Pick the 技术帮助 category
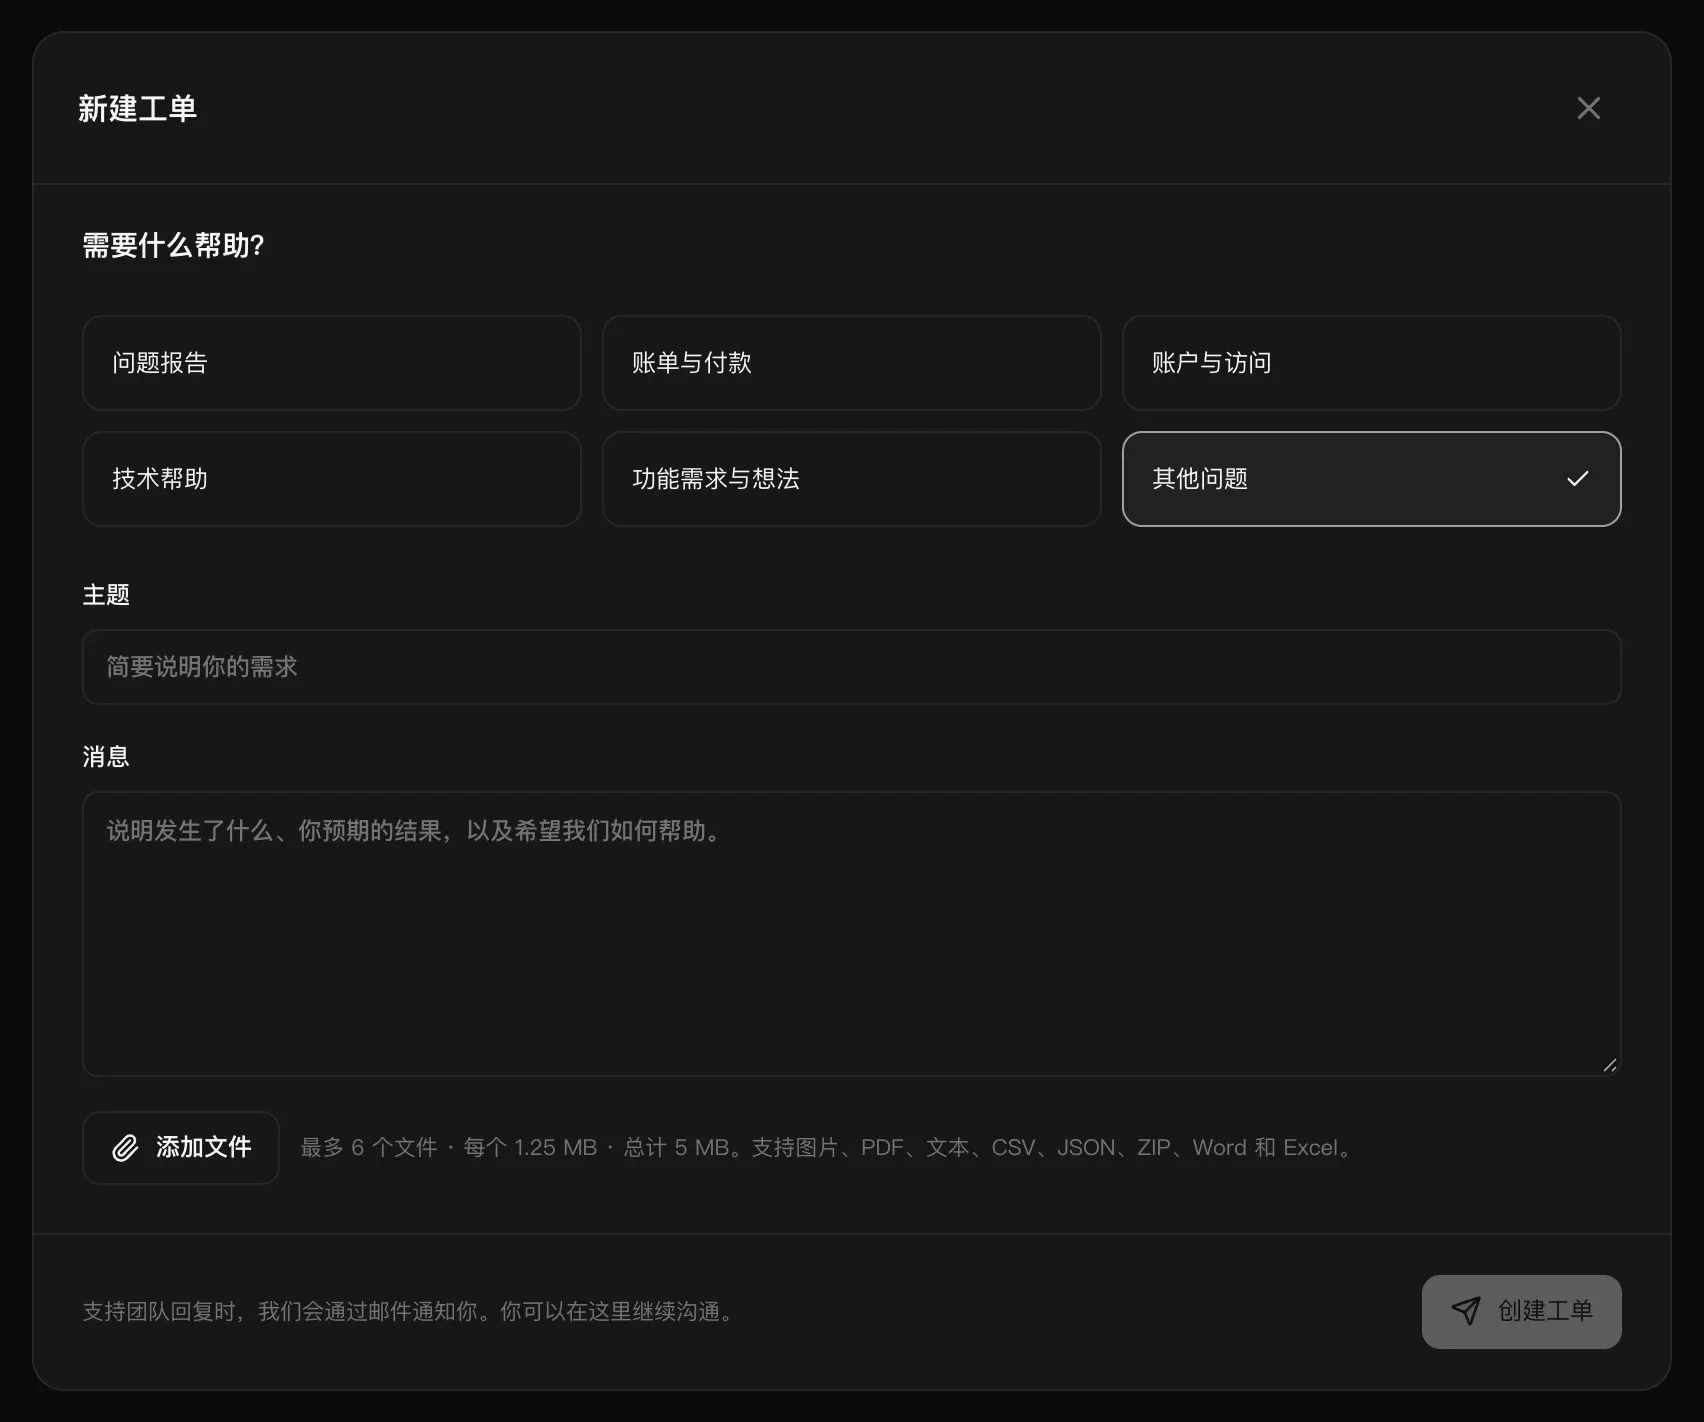Image resolution: width=1704 pixels, height=1422 pixels. click(332, 479)
